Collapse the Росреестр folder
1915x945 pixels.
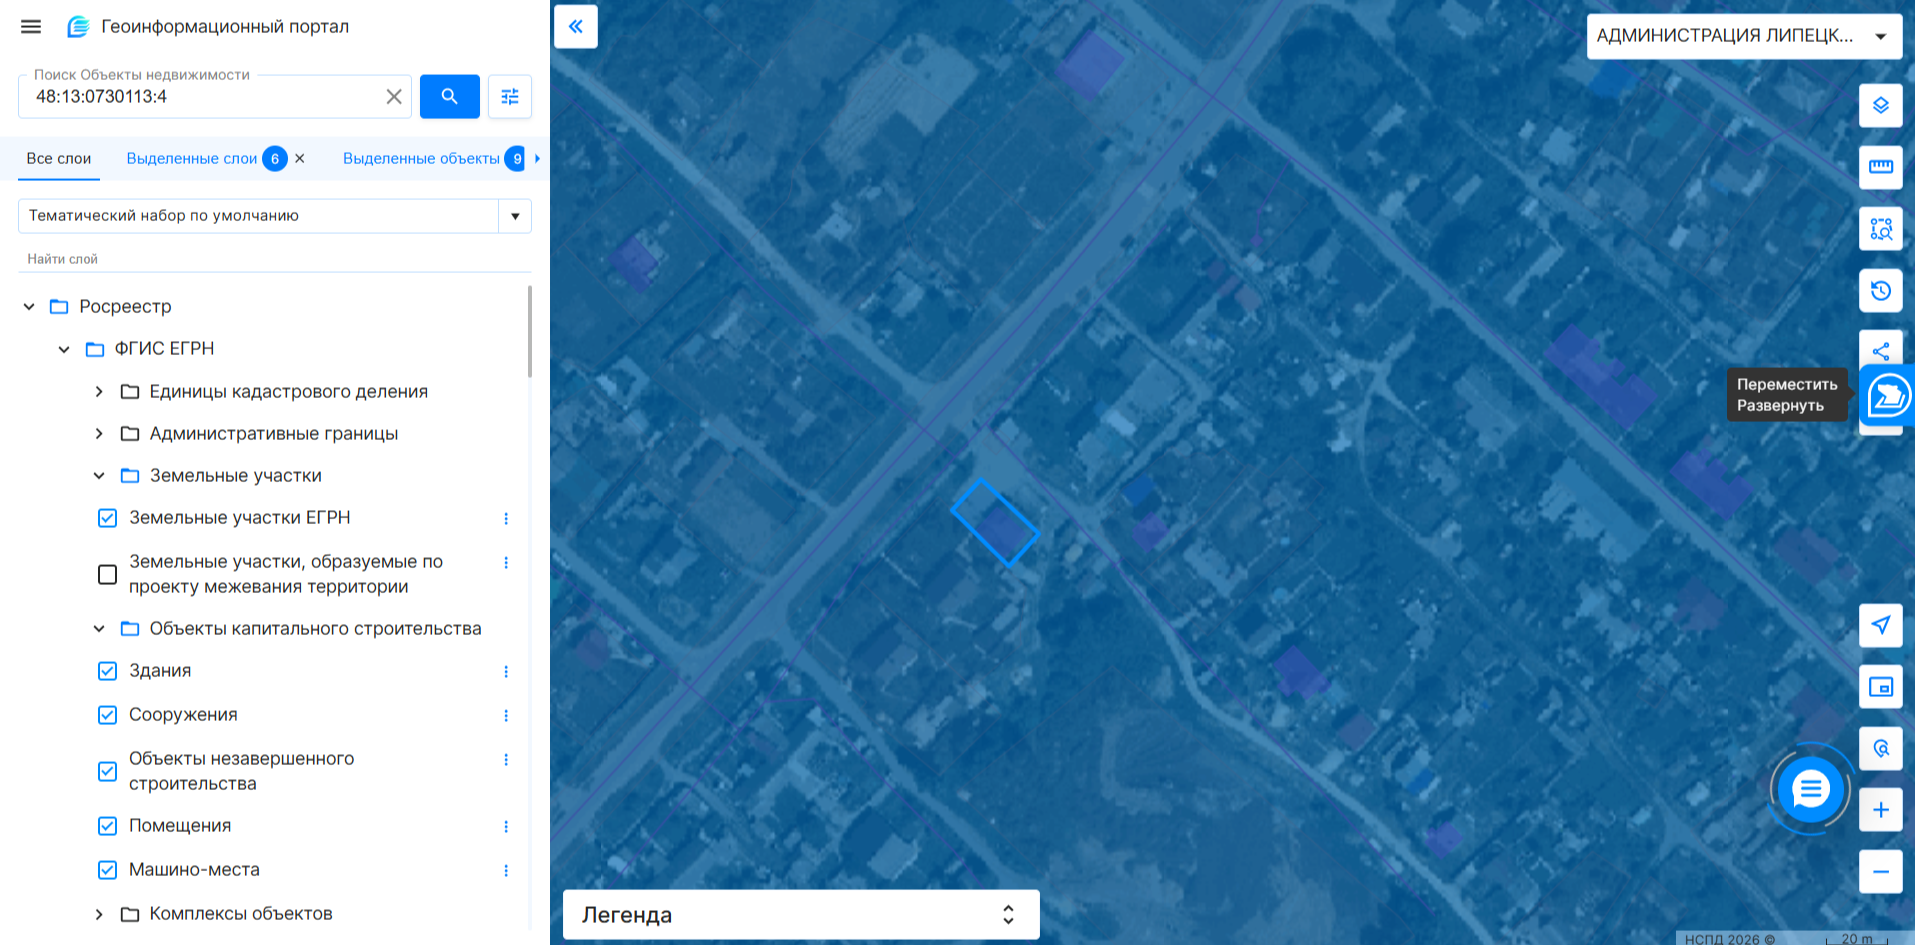(29, 307)
